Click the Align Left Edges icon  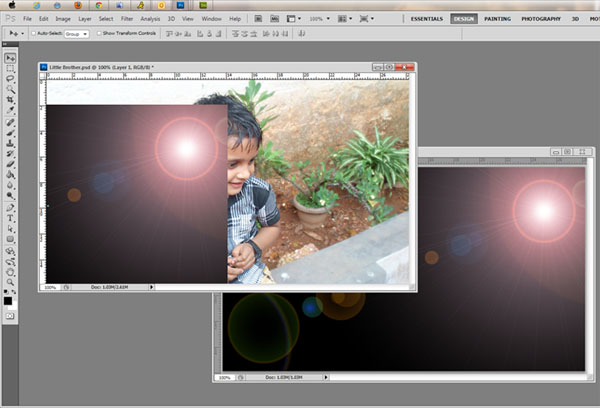(200, 34)
